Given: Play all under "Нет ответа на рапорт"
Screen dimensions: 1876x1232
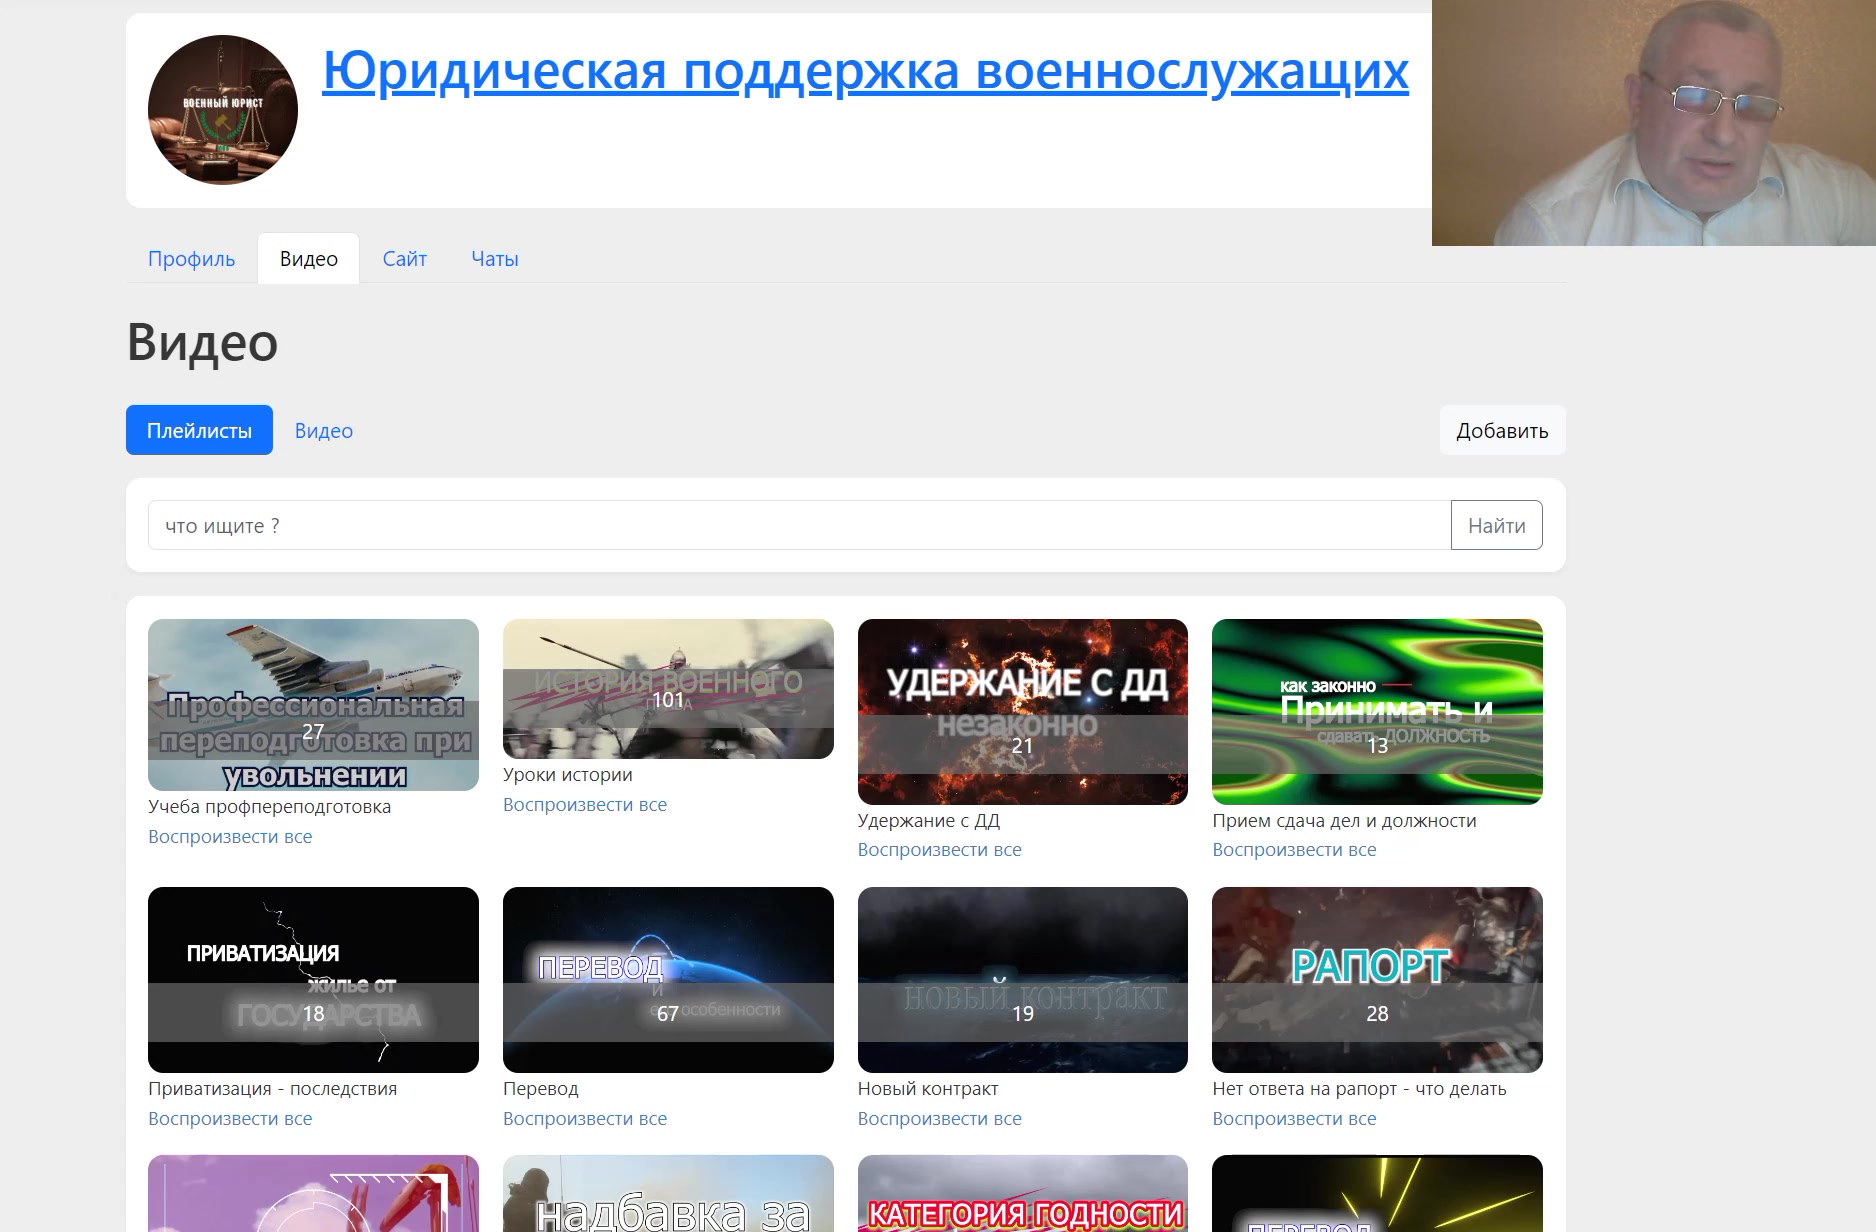Looking at the screenshot, I should click(x=1294, y=1119).
